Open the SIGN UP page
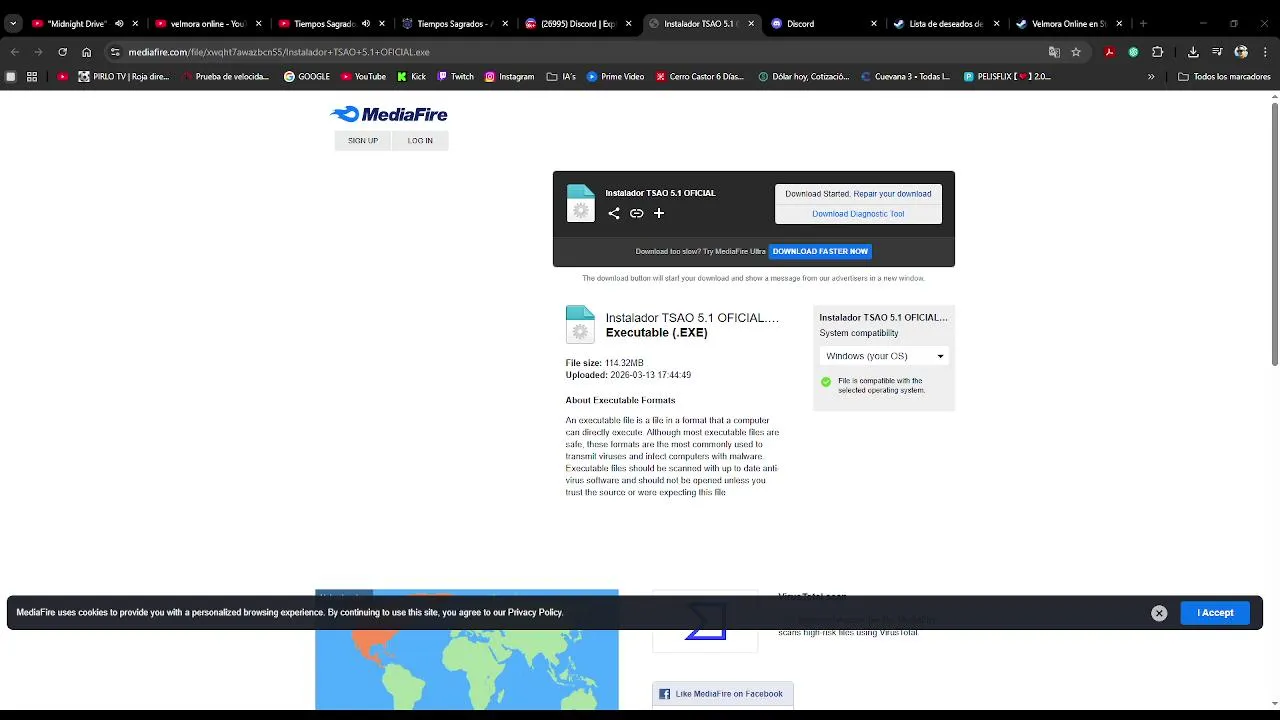This screenshot has width=1280, height=720. tap(363, 141)
